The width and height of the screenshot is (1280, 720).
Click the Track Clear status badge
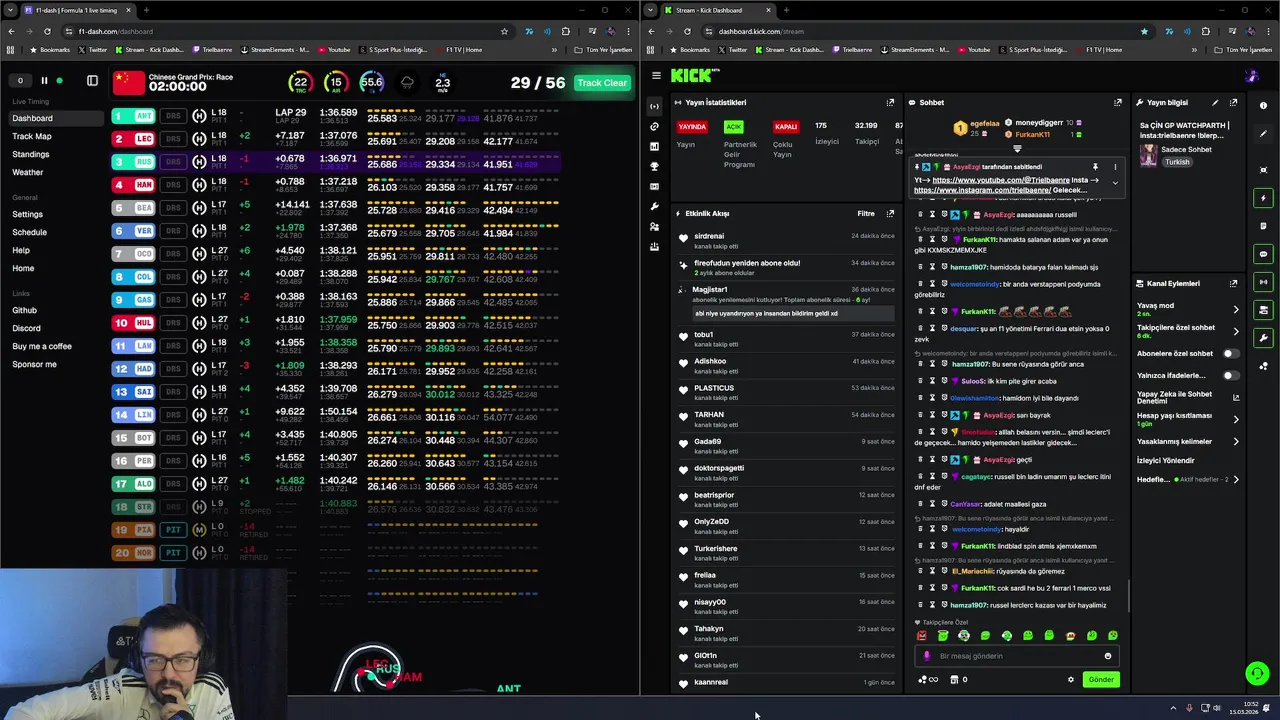602,83
